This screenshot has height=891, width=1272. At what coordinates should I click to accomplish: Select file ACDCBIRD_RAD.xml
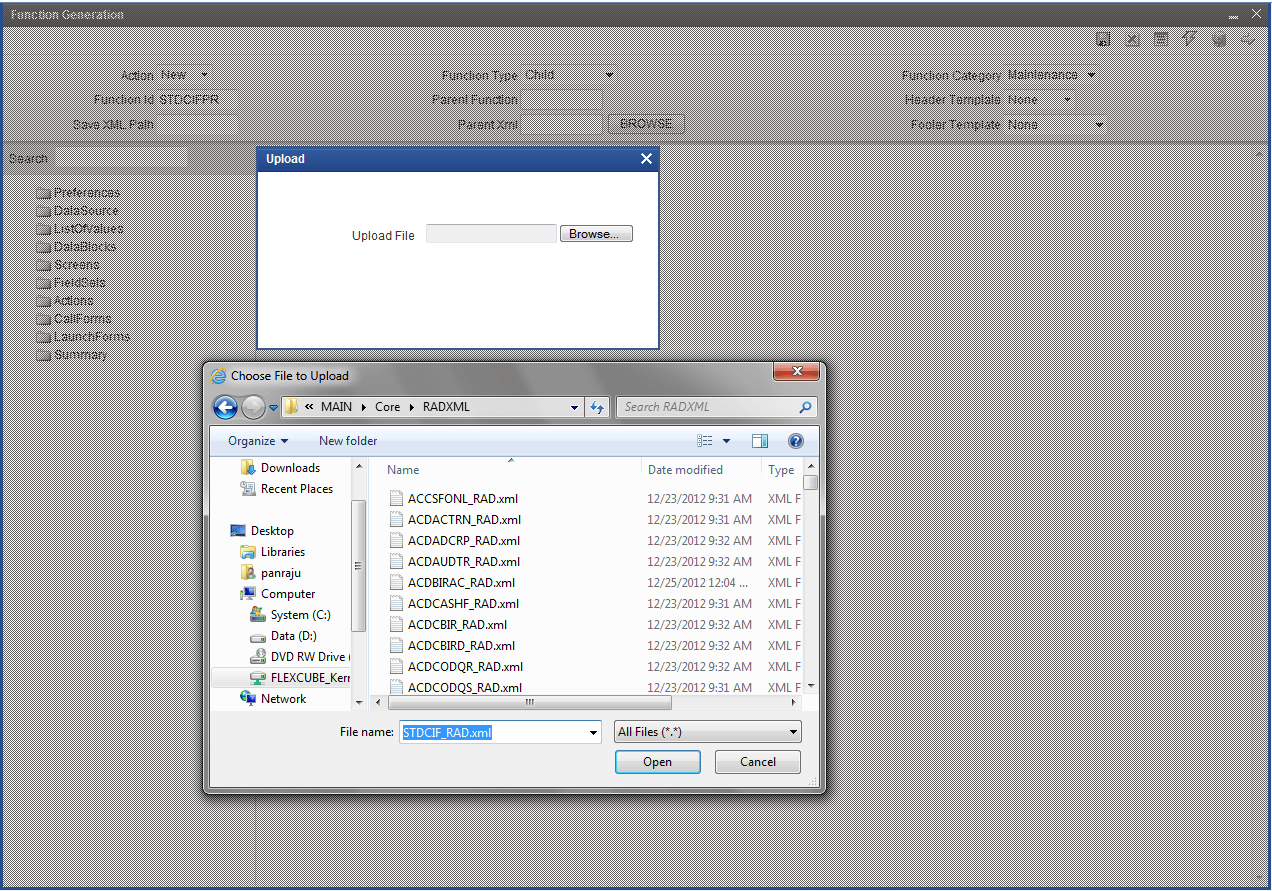(x=461, y=646)
